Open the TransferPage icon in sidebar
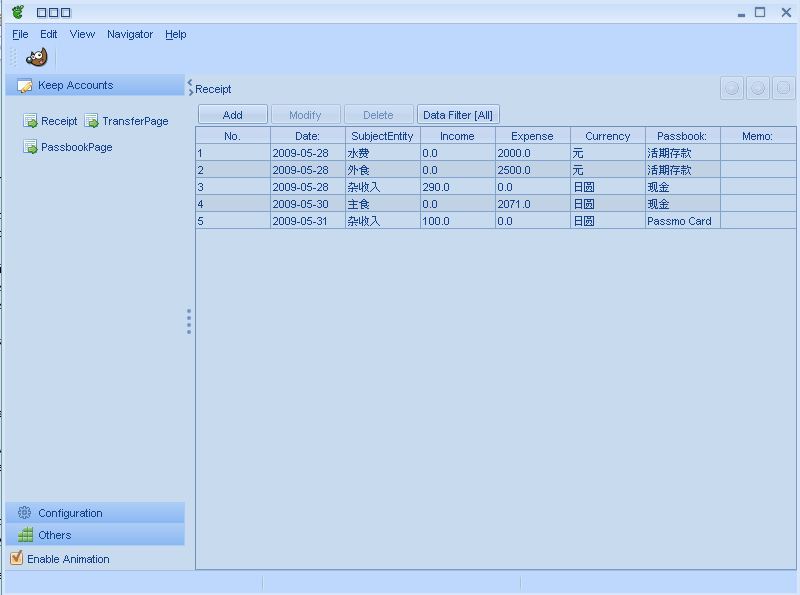Image resolution: width=800 pixels, height=595 pixels. [x=92, y=121]
